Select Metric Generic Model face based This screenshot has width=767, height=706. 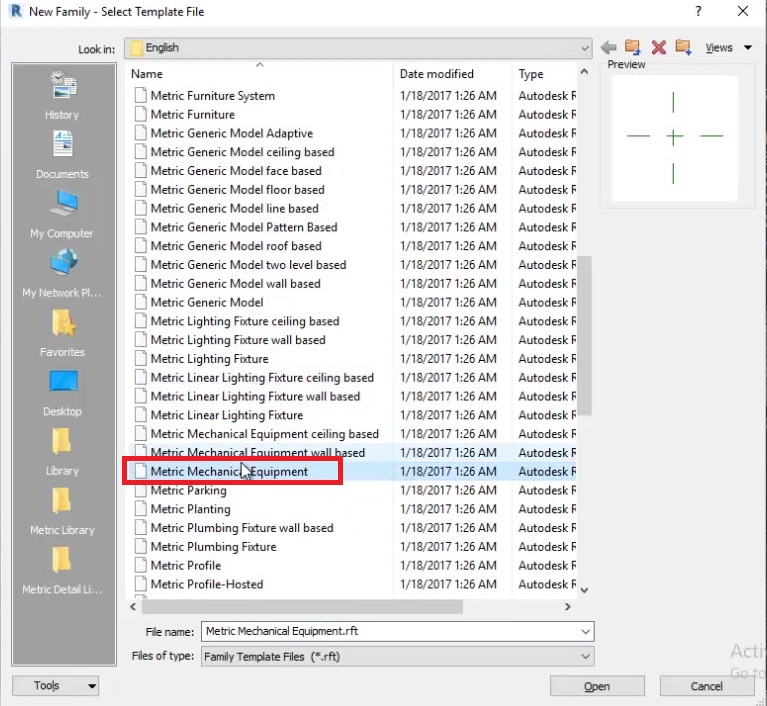236,171
